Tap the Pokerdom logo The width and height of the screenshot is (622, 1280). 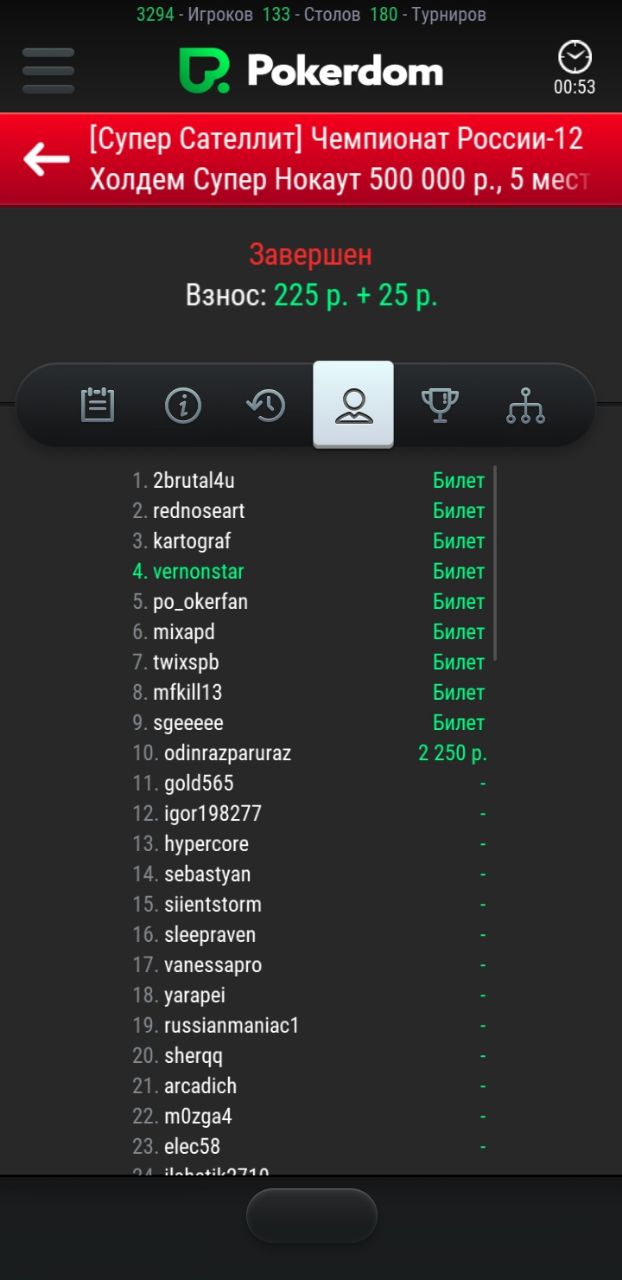pos(311,71)
